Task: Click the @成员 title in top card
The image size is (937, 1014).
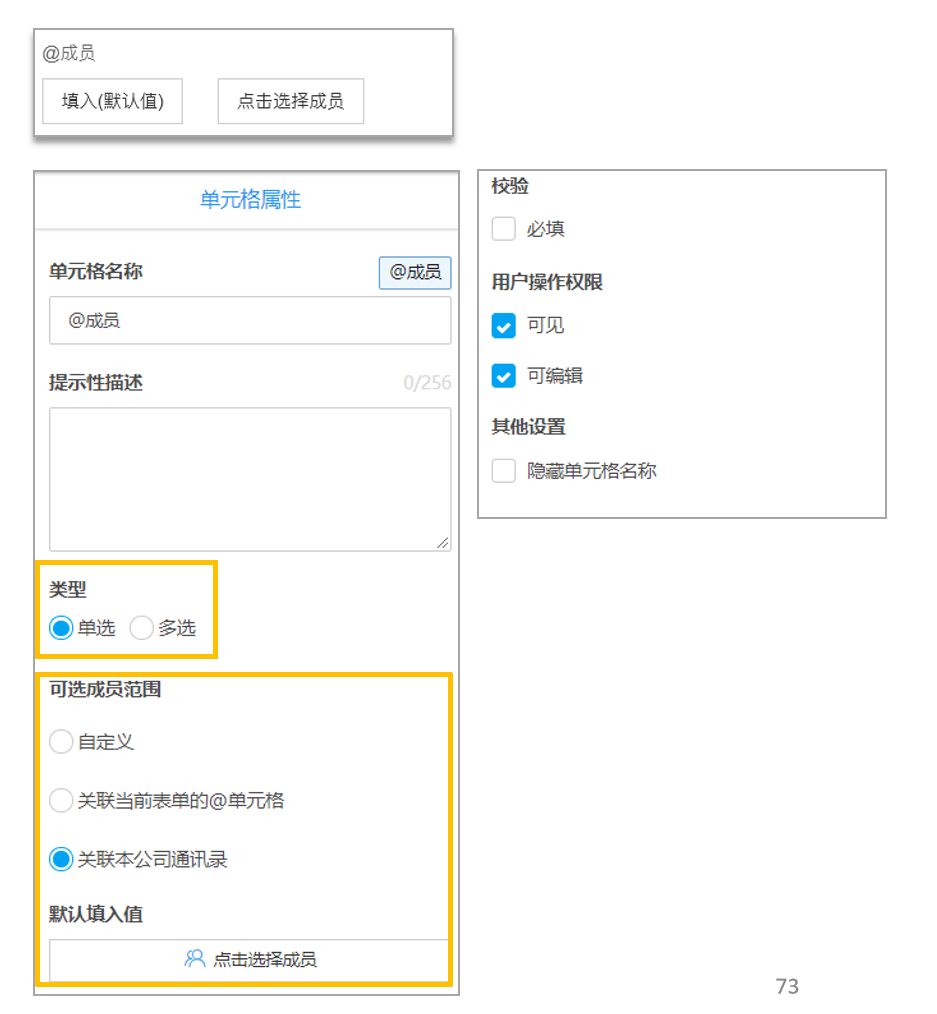Action: 69,53
